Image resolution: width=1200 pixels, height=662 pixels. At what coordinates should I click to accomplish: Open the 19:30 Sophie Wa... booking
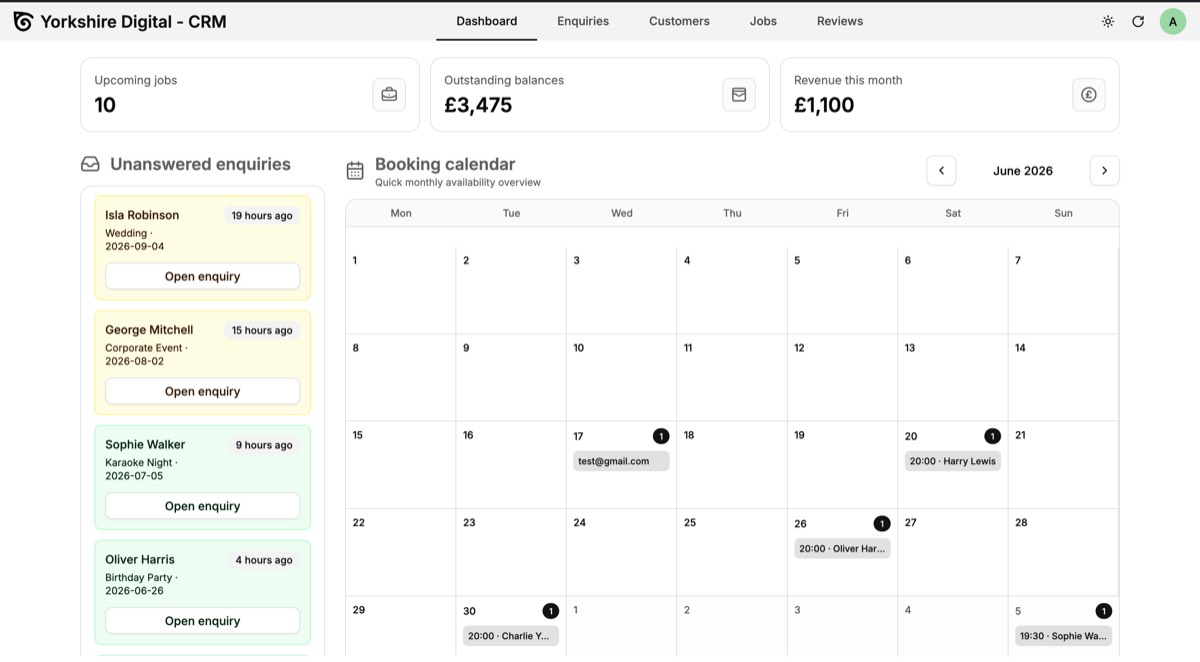pos(1063,636)
